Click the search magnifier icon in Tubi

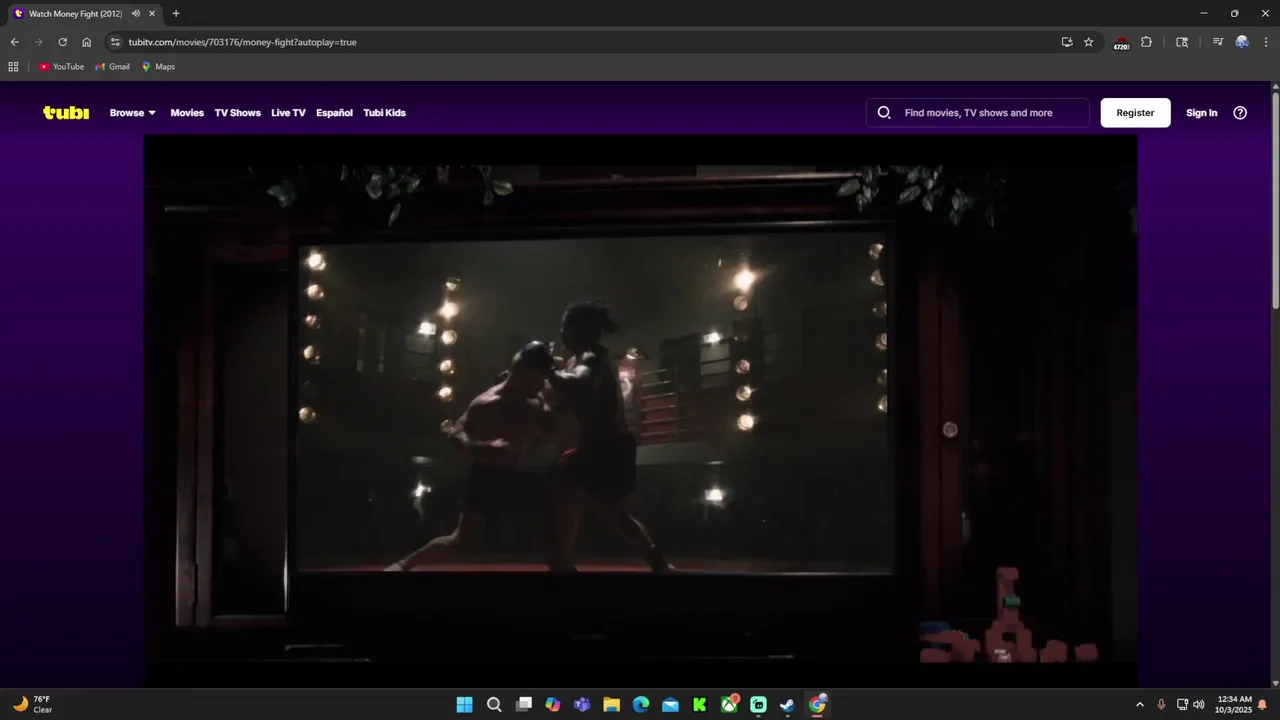pyautogui.click(x=884, y=113)
